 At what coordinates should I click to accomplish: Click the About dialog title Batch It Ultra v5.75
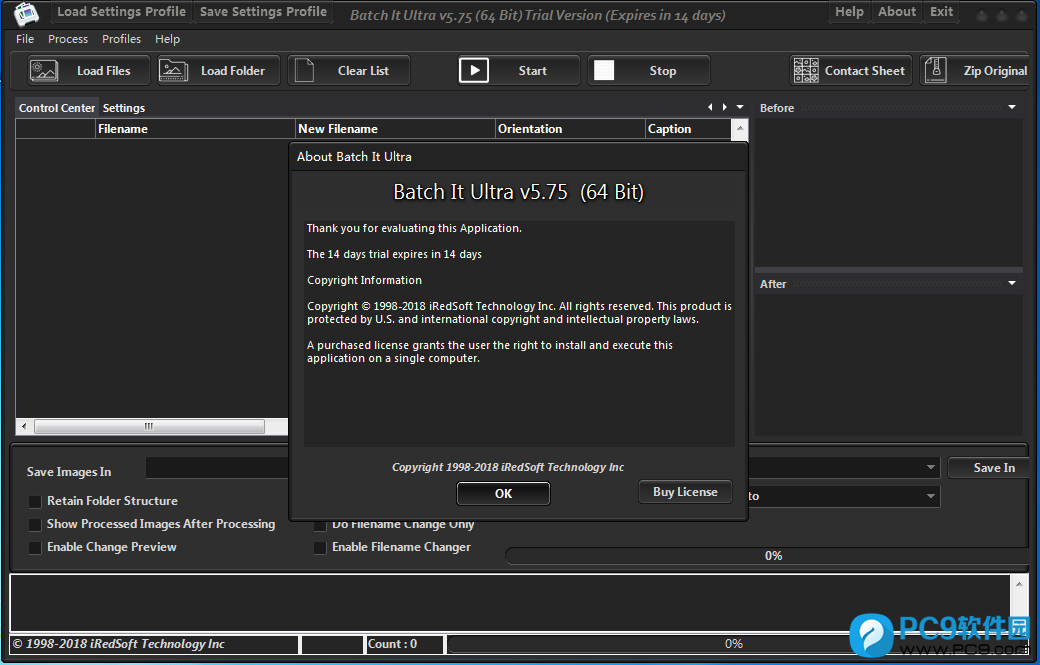(x=519, y=192)
